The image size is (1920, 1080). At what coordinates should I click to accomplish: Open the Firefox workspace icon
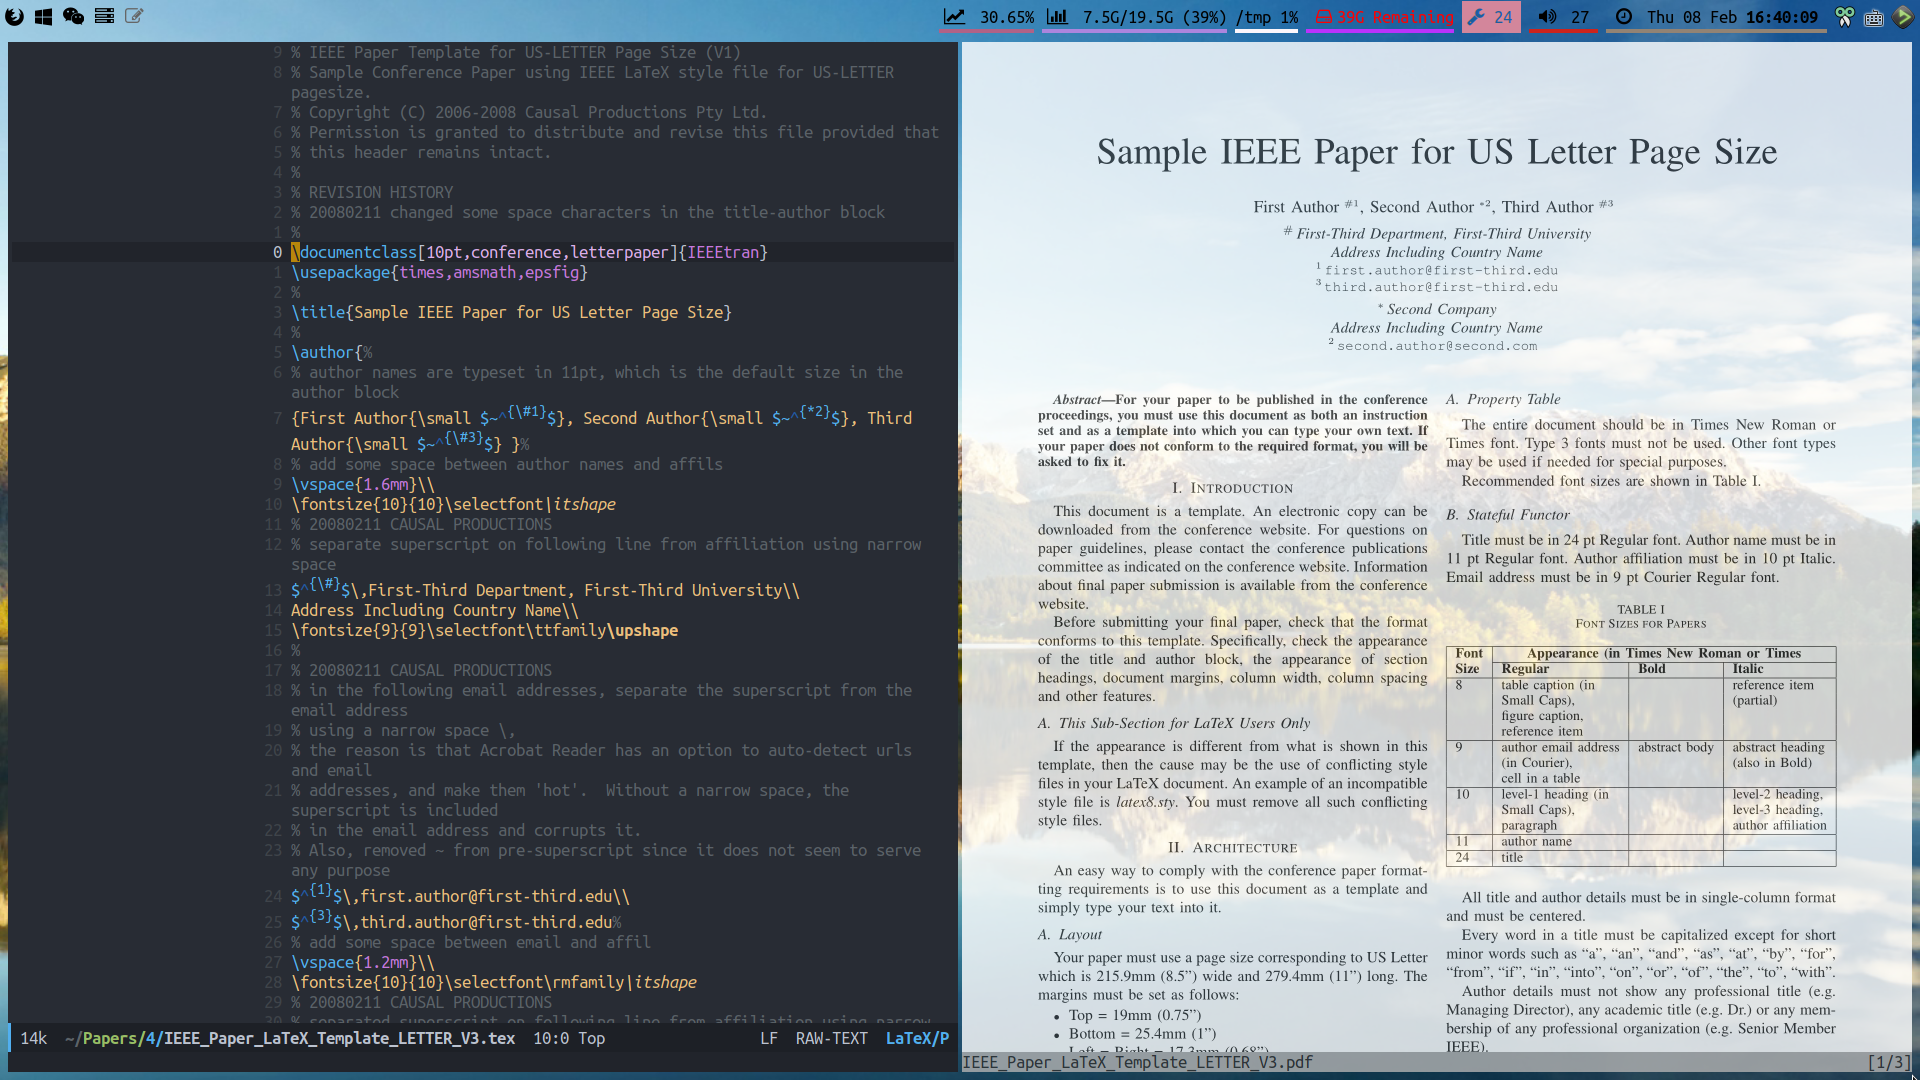pyautogui.click(x=14, y=16)
